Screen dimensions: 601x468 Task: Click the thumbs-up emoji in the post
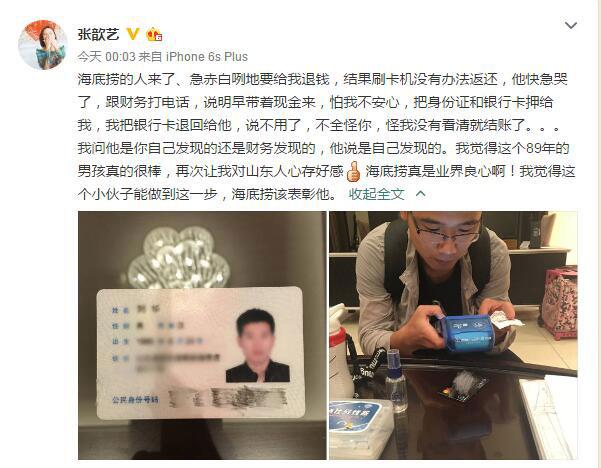click(353, 171)
